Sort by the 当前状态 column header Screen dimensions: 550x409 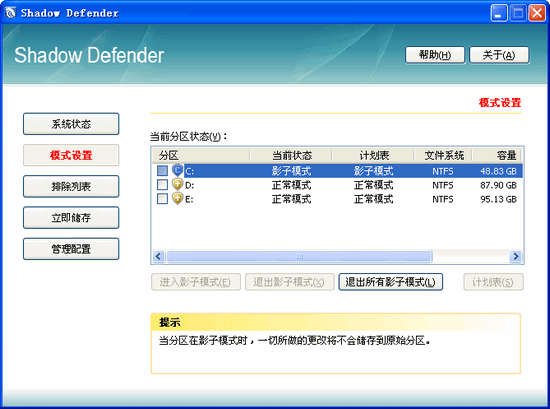(x=291, y=155)
